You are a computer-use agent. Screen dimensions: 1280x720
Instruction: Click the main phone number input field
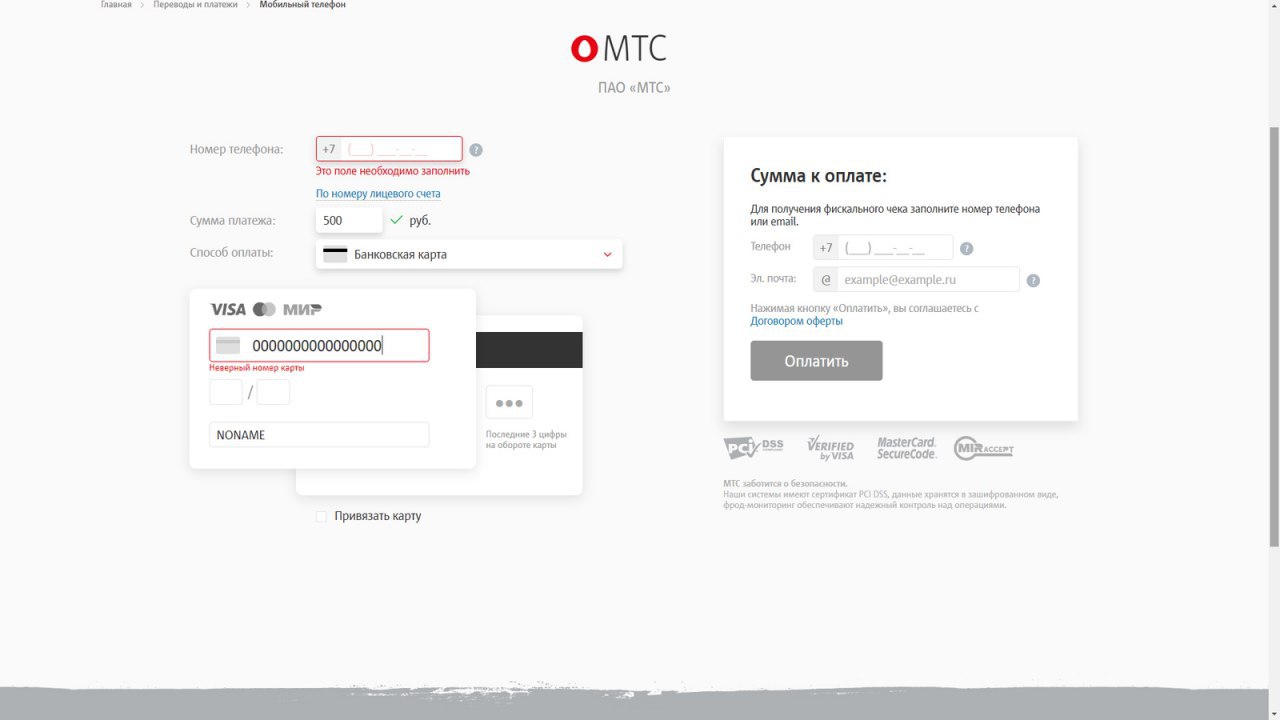coord(389,149)
